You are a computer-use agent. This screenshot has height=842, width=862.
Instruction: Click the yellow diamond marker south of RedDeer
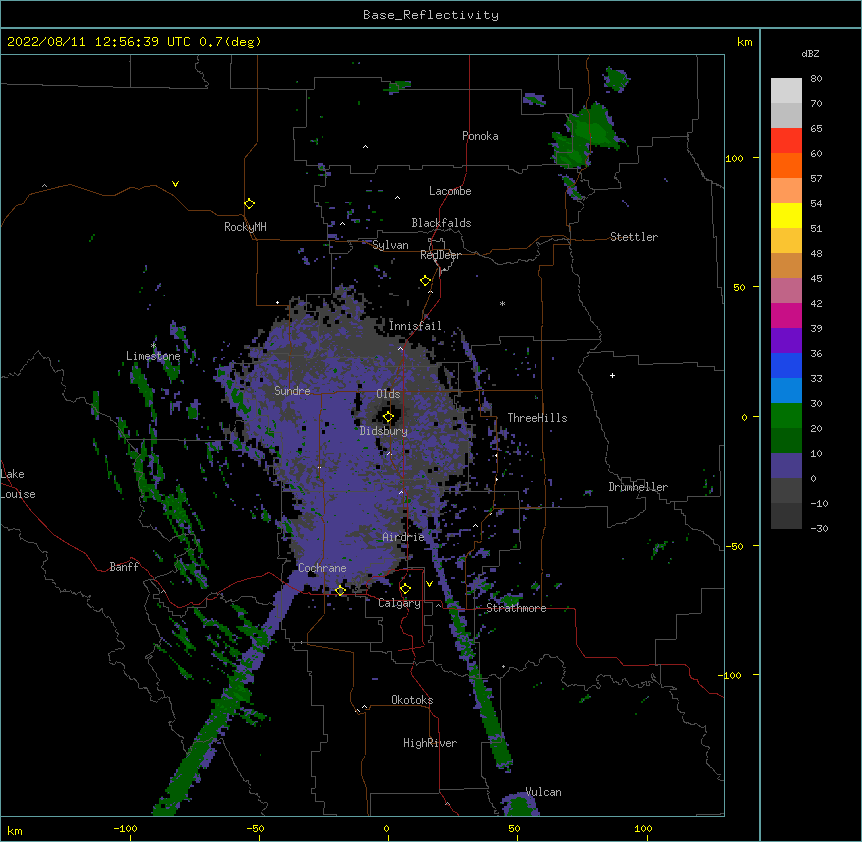pyautogui.click(x=426, y=281)
